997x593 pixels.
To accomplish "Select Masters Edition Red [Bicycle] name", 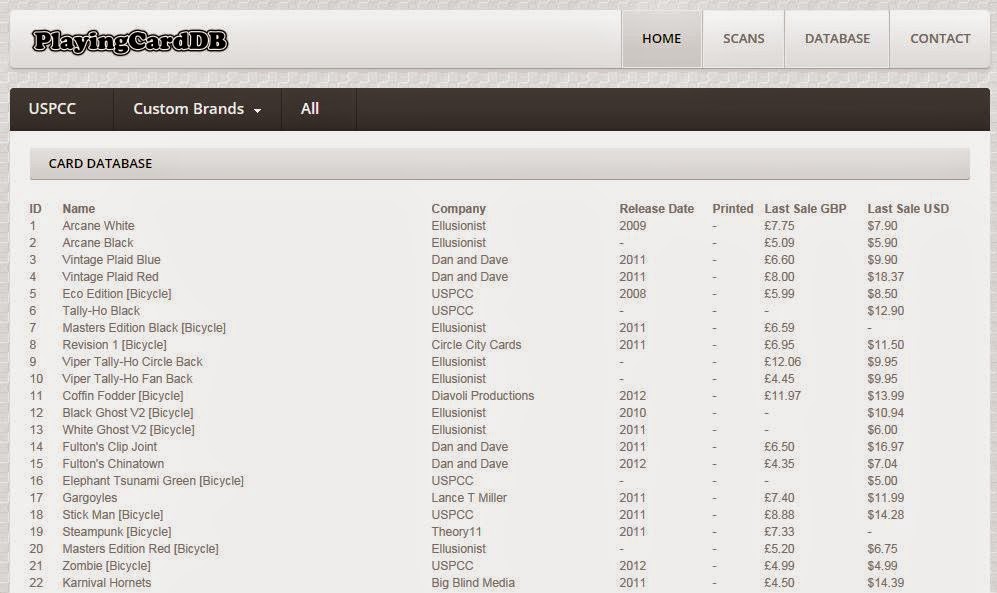I will [x=140, y=549].
